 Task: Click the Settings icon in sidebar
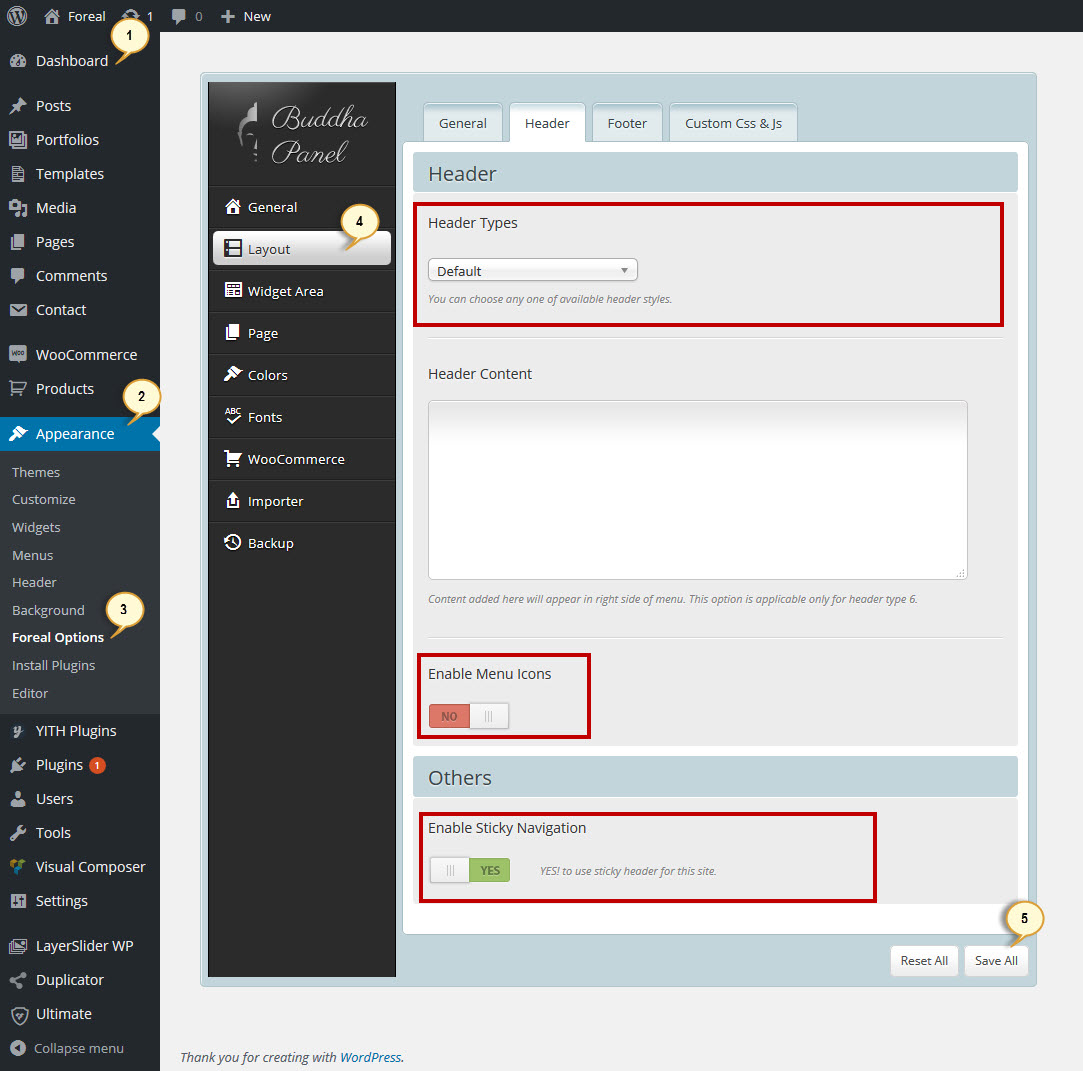click(19, 900)
